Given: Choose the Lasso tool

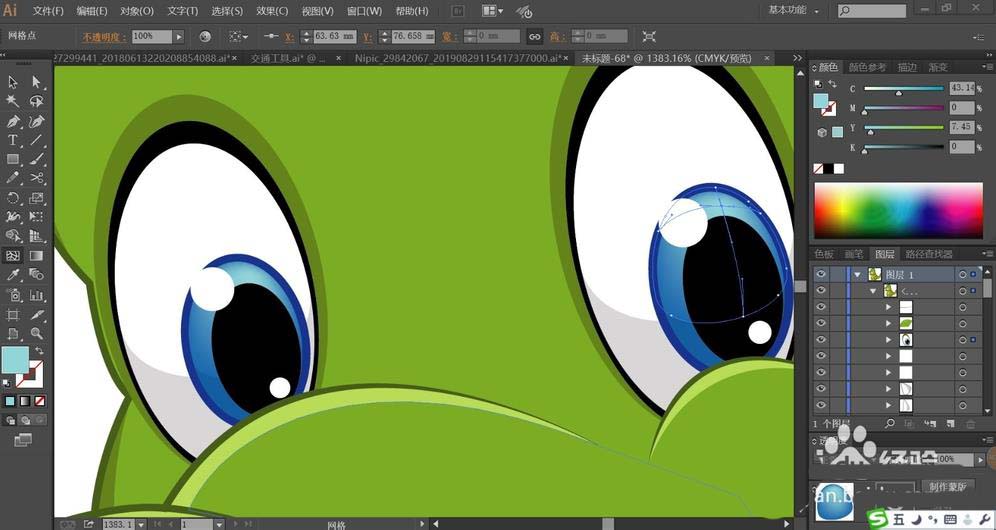Looking at the screenshot, I should tap(36, 101).
